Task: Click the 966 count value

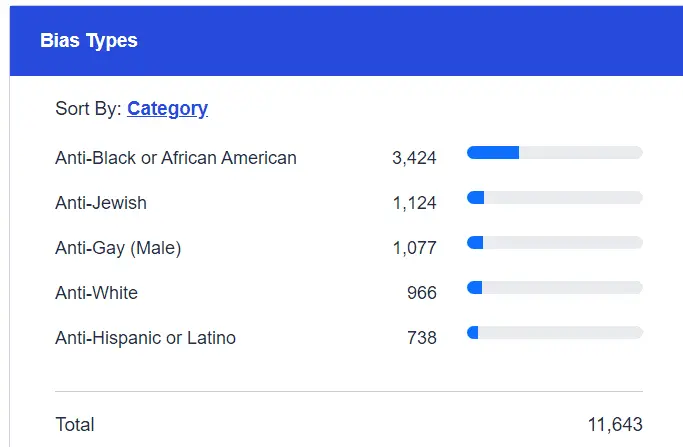Action: point(421,293)
